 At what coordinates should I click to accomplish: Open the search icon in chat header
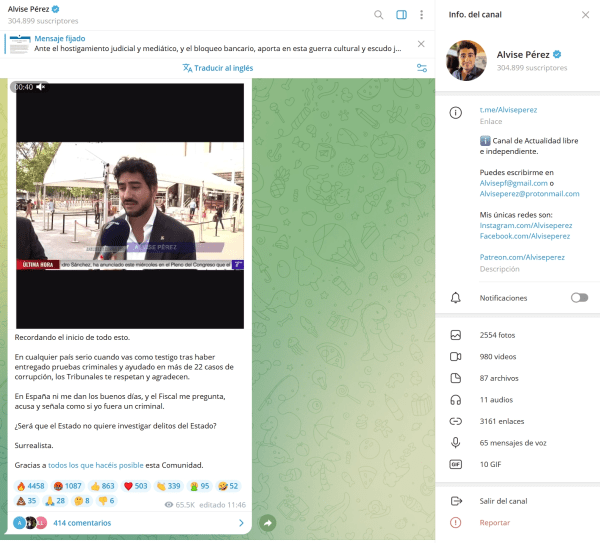click(x=378, y=15)
